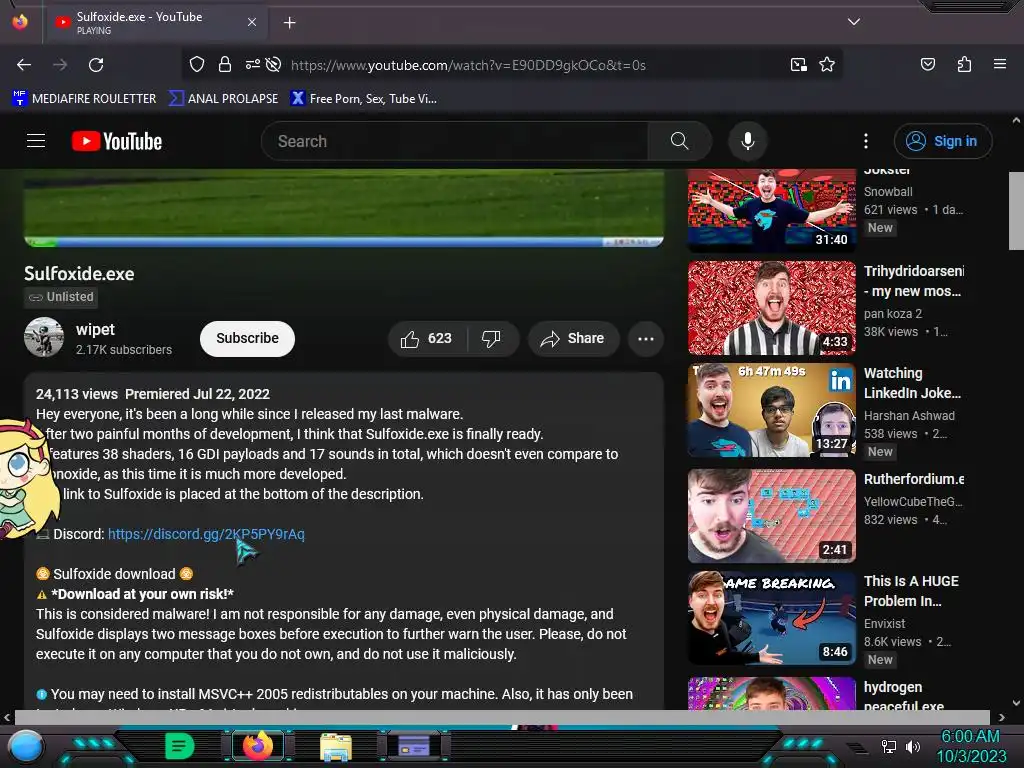Open the Rutherfordium.exe video thumbnail 2:41
This screenshot has width=1024, height=768.
click(771, 515)
